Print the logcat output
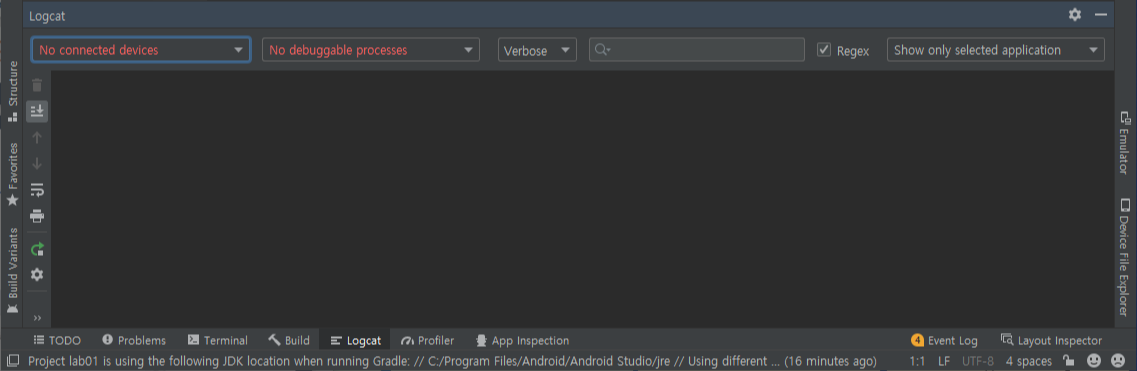The width and height of the screenshot is (1137, 371). point(37,216)
